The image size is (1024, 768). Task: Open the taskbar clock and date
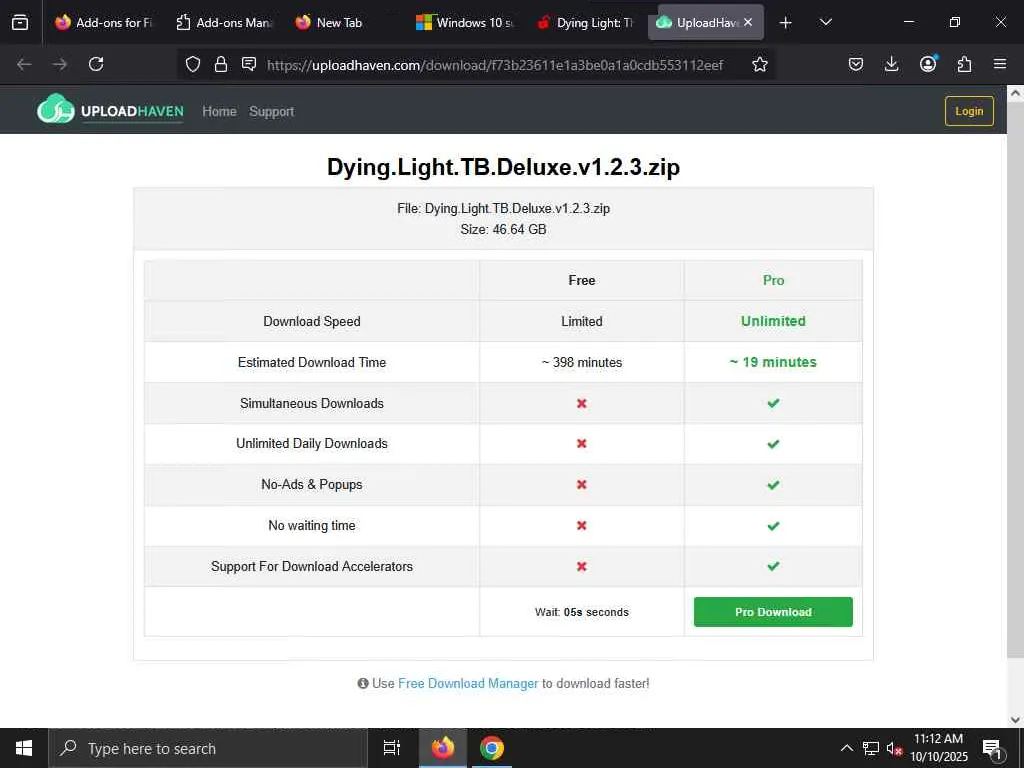pyautogui.click(x=939, y=748)
